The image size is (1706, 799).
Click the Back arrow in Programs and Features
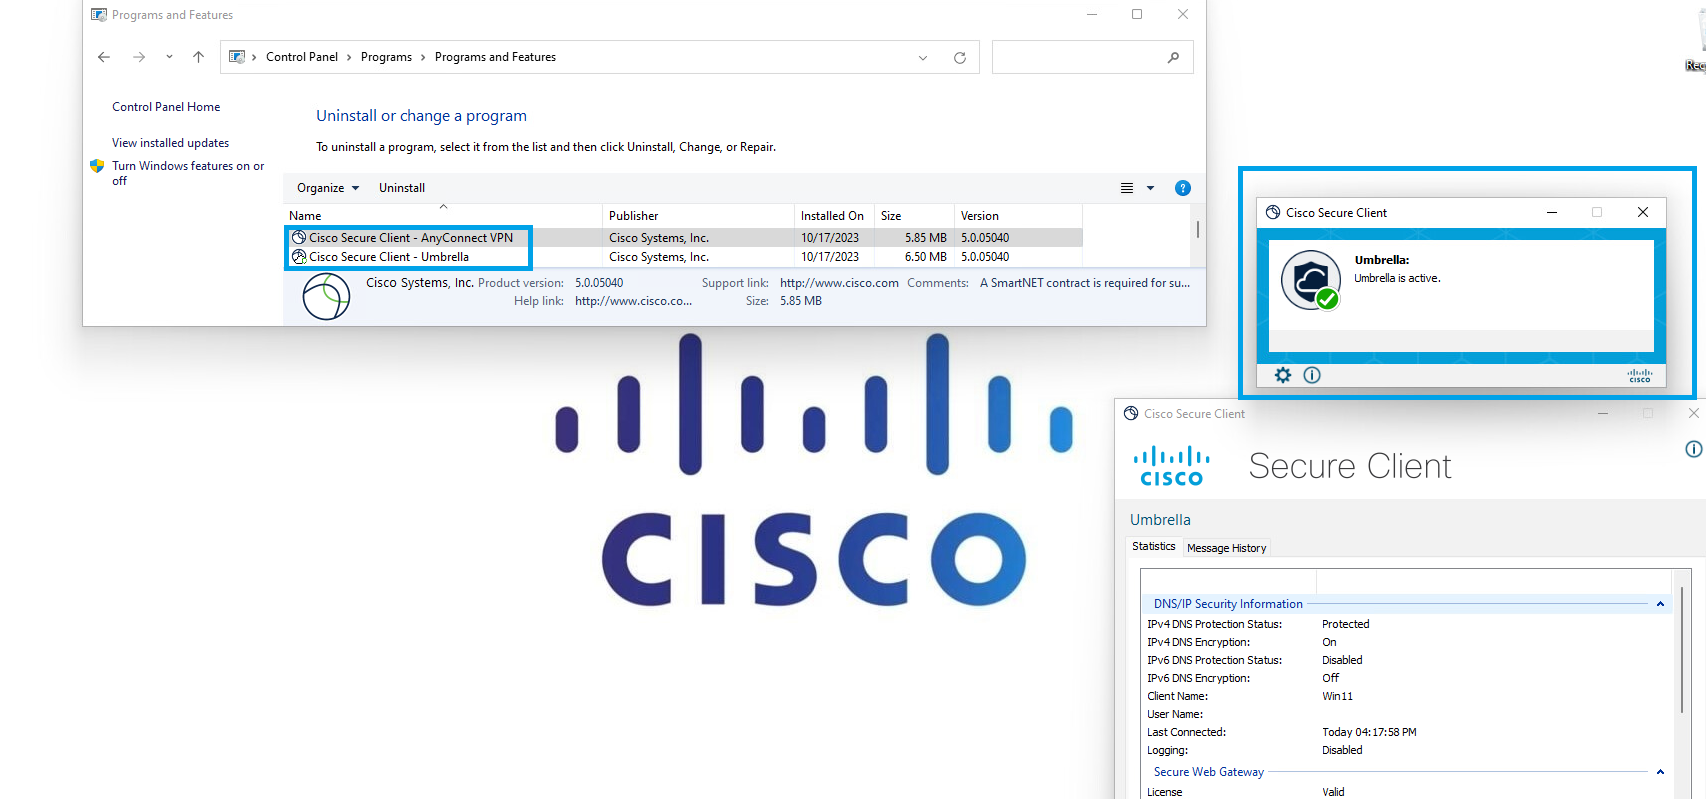coord(104,57)
